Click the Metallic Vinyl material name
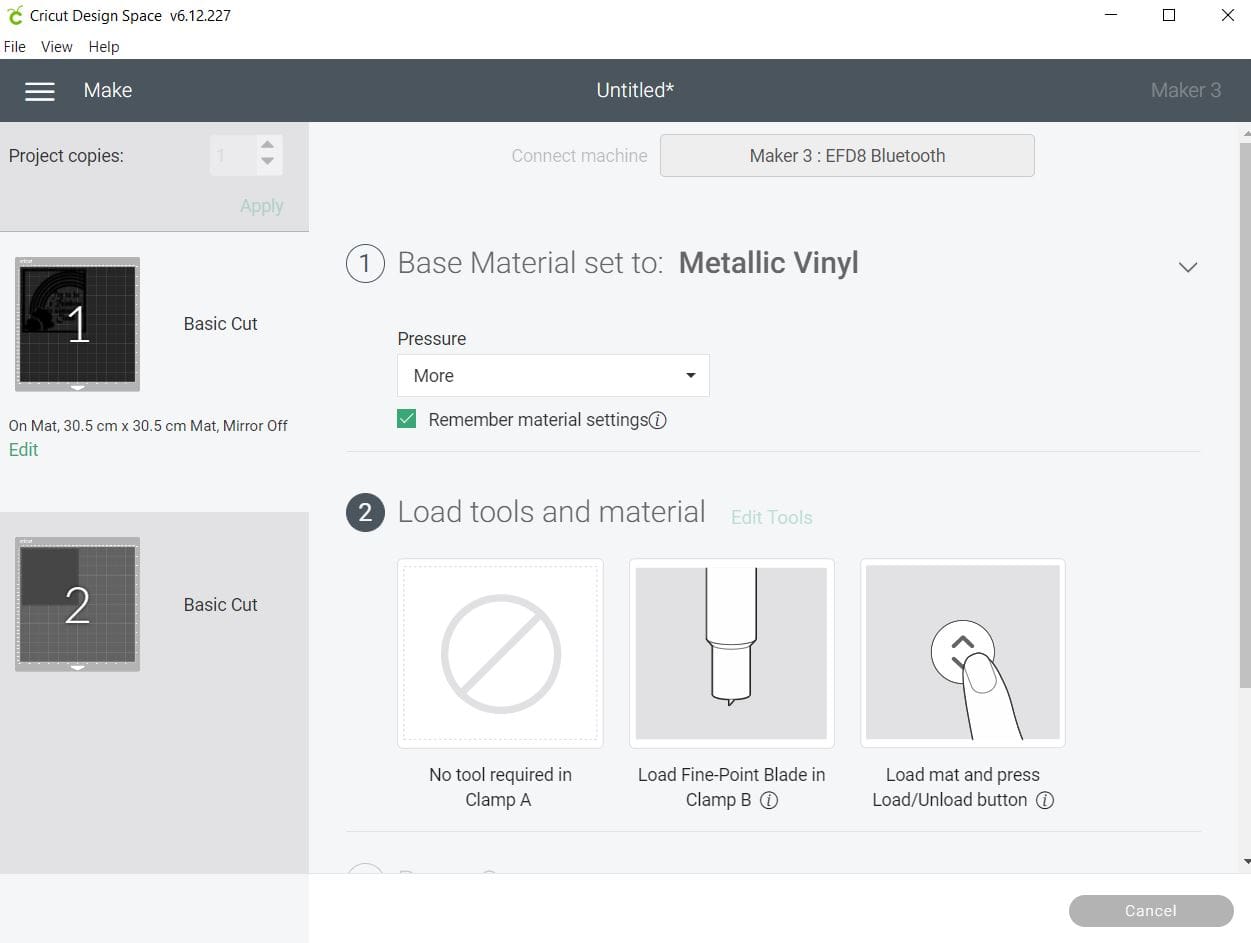The image size is (1251, 943). (x=768, y=264)
